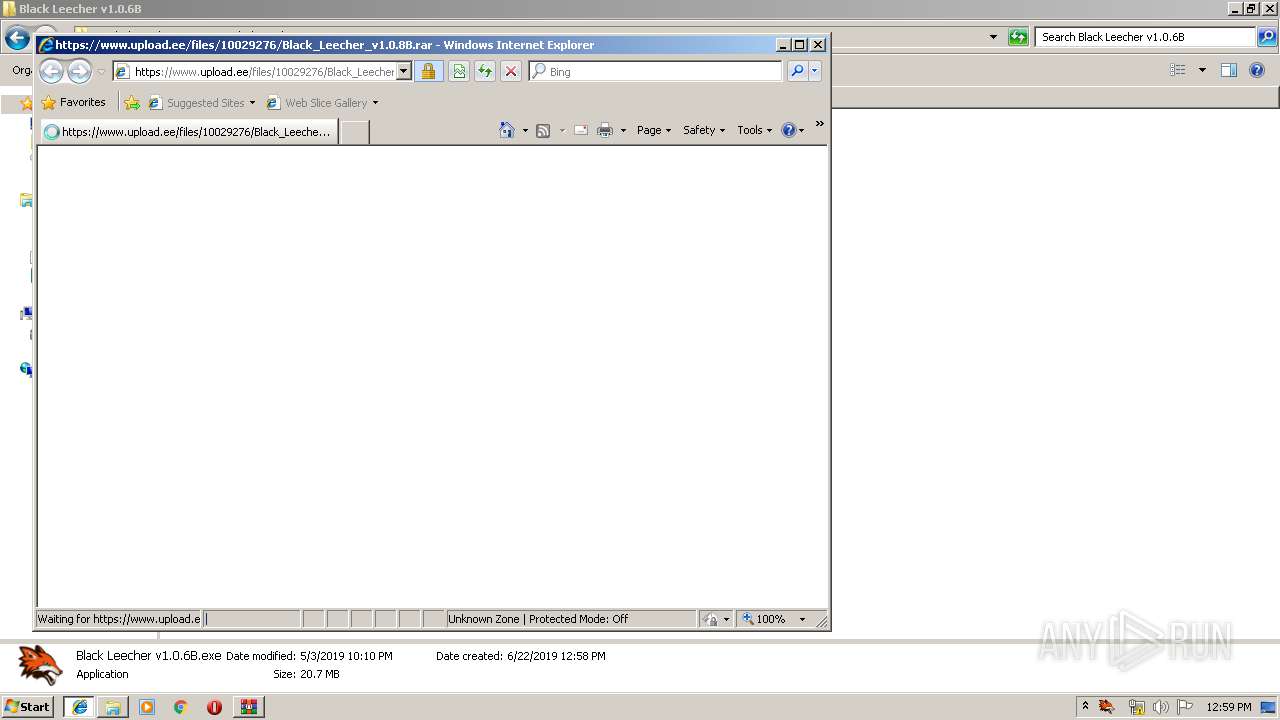Click the Date created 6/22/2019 value
The image size is (1280, 720).
tap(556, 656)
